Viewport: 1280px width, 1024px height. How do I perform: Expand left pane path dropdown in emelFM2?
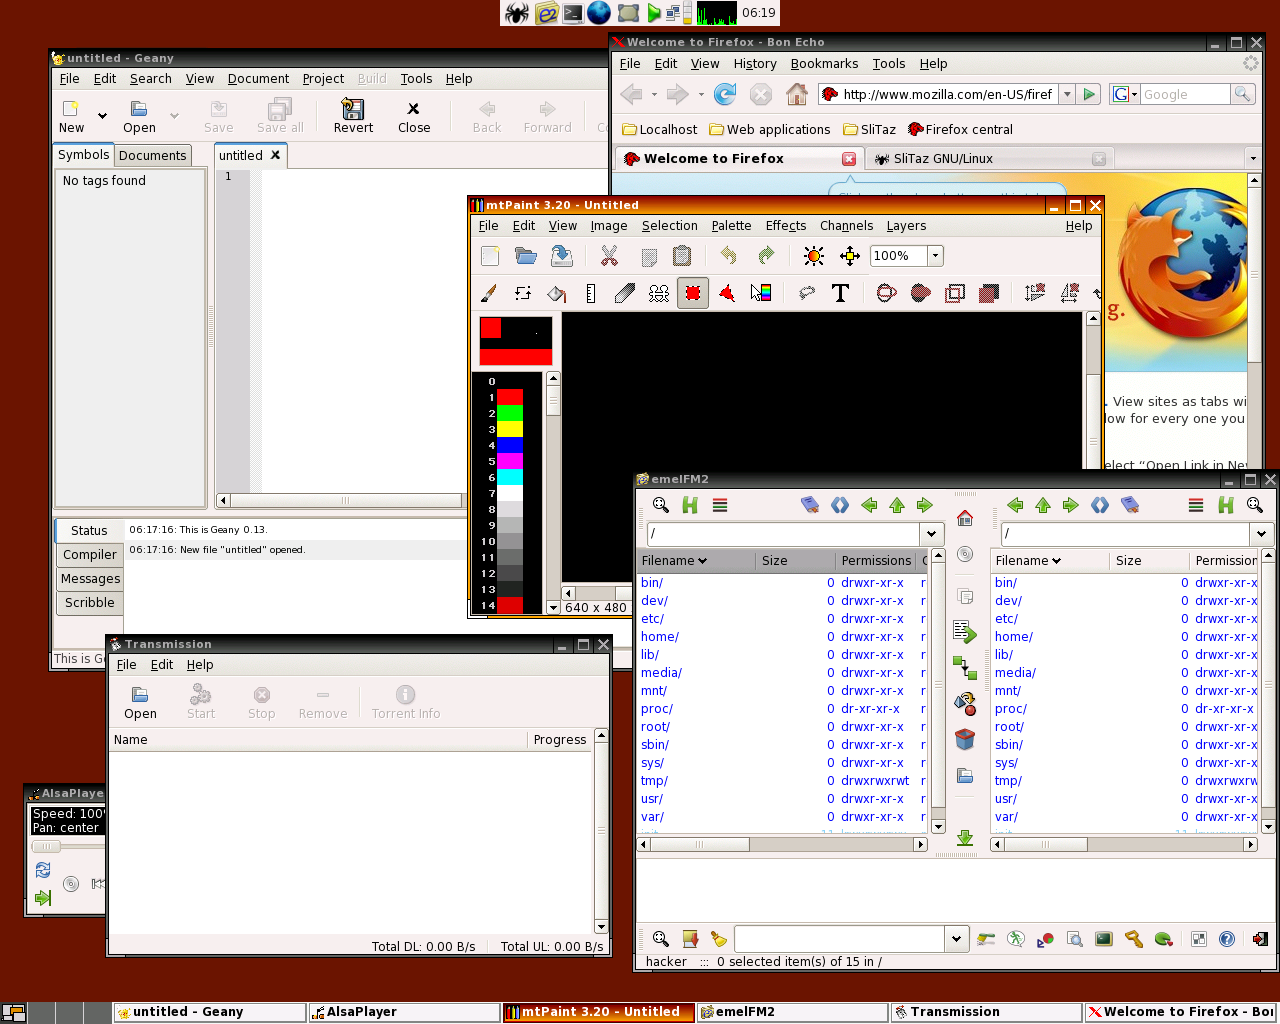tap(931, 534)
